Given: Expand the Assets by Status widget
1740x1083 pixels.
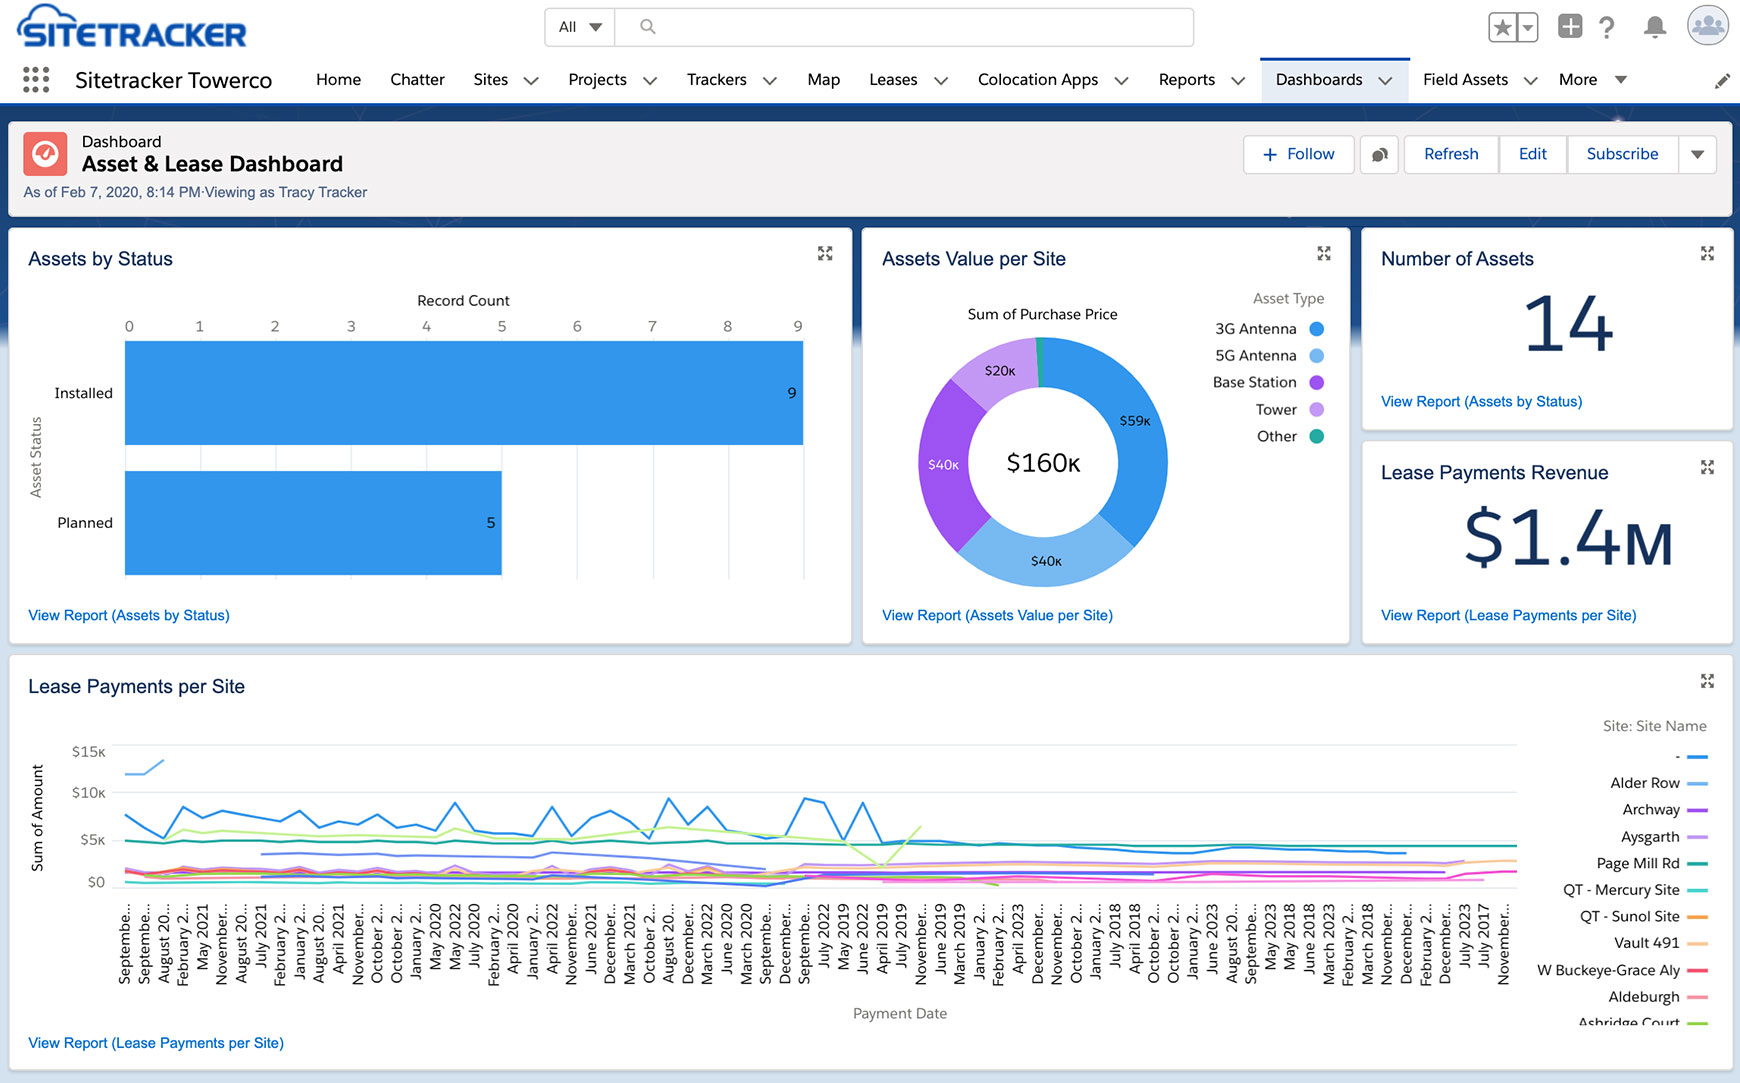Looking at the screenshot, I should 825,254.
